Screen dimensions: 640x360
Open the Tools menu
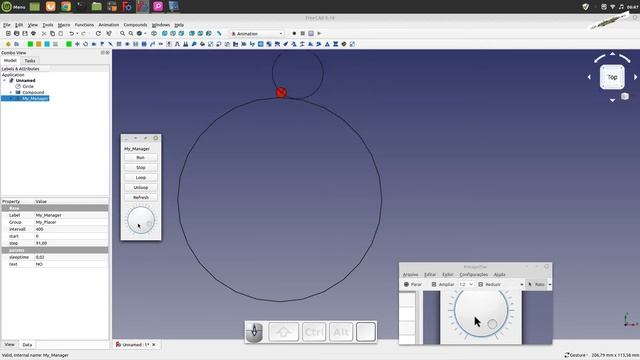coord(48,25)
